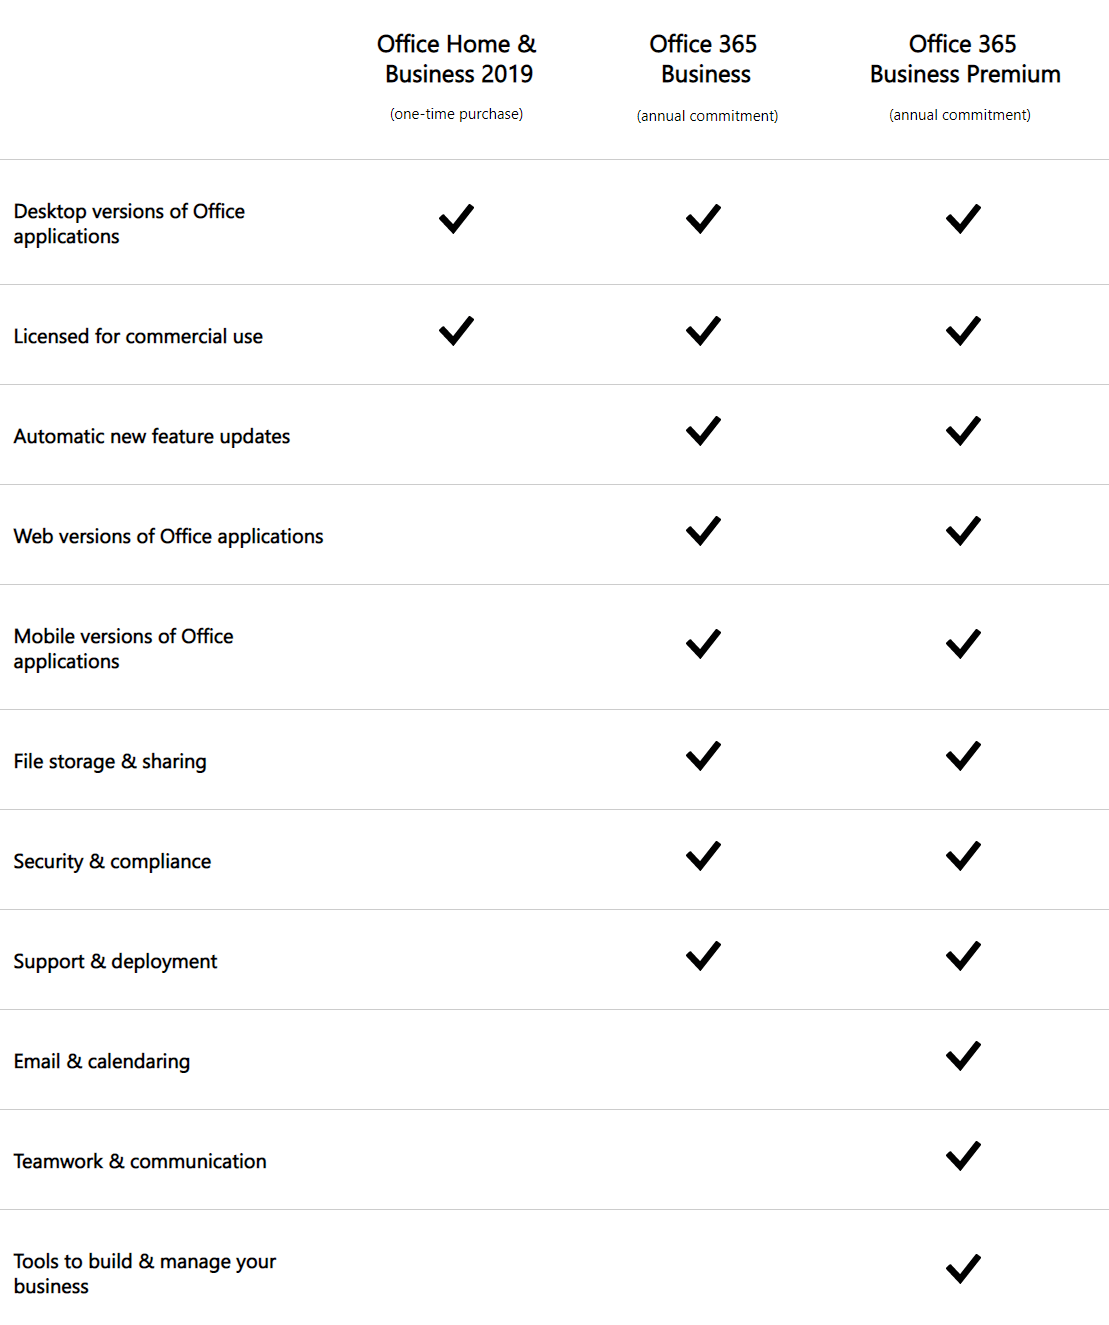Click Office 365 Business web versions checkmark
Screen dimensions: 1109x1325
click(x=703, y=530)
